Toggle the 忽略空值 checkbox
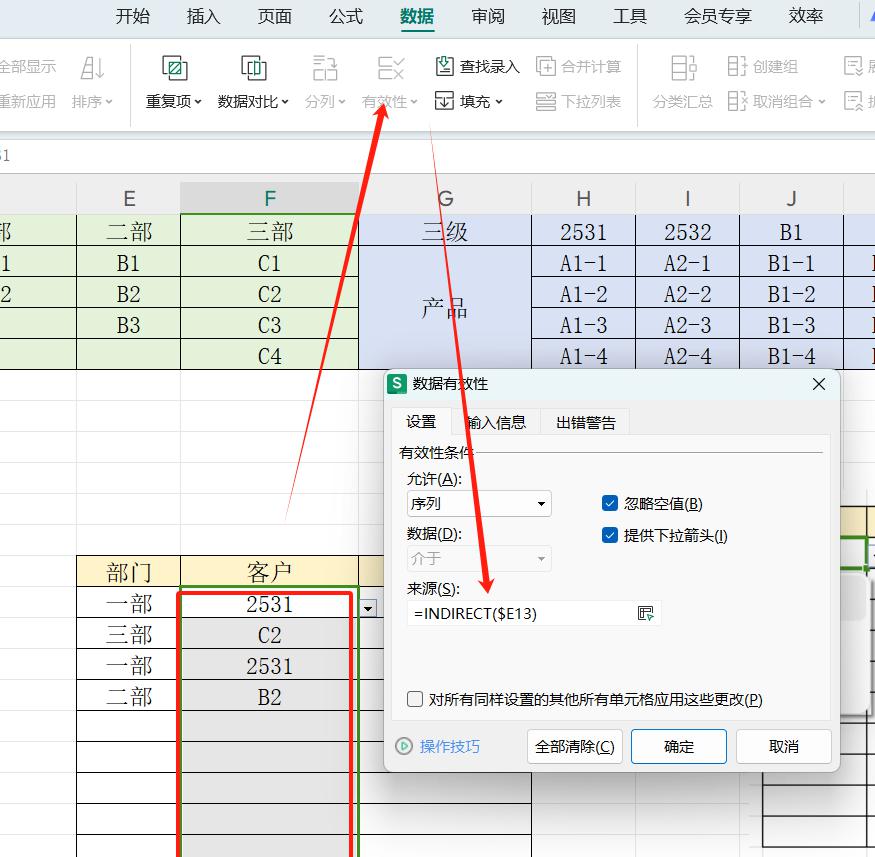The image size is (875, 857). (x=609, y=503)
